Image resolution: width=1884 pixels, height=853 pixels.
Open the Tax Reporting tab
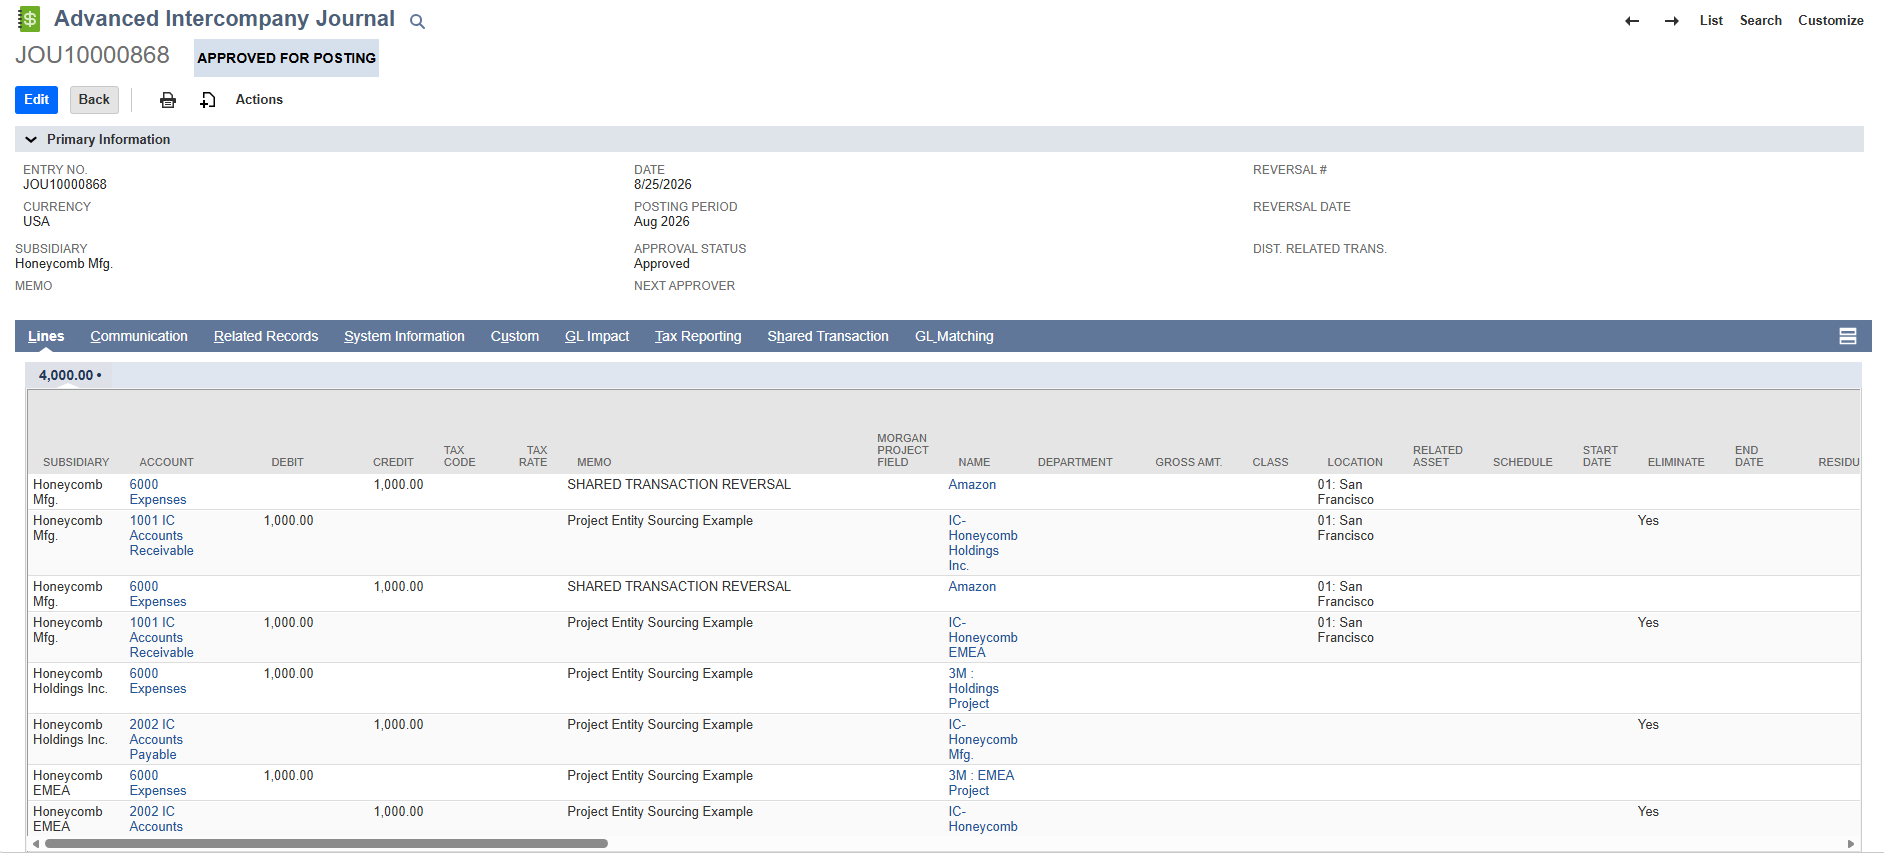[x=698, y=336]
